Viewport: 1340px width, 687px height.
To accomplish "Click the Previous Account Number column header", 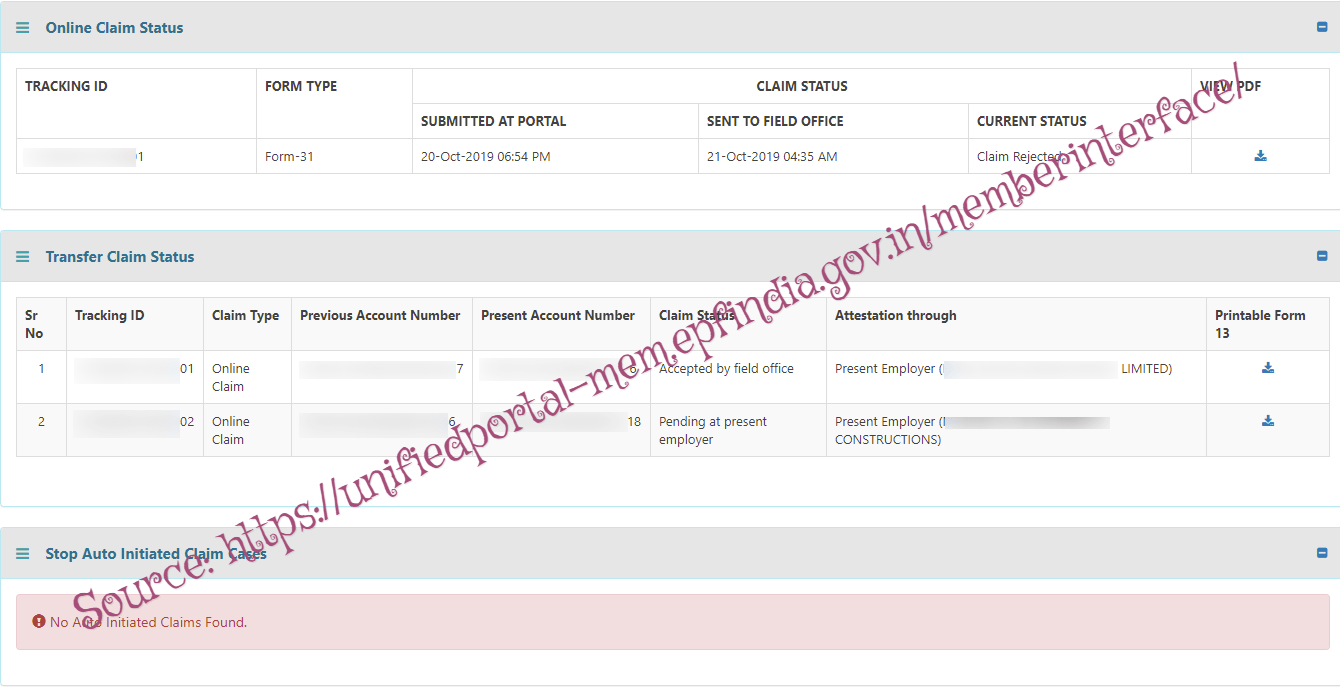I will click(x=380, y=316).
